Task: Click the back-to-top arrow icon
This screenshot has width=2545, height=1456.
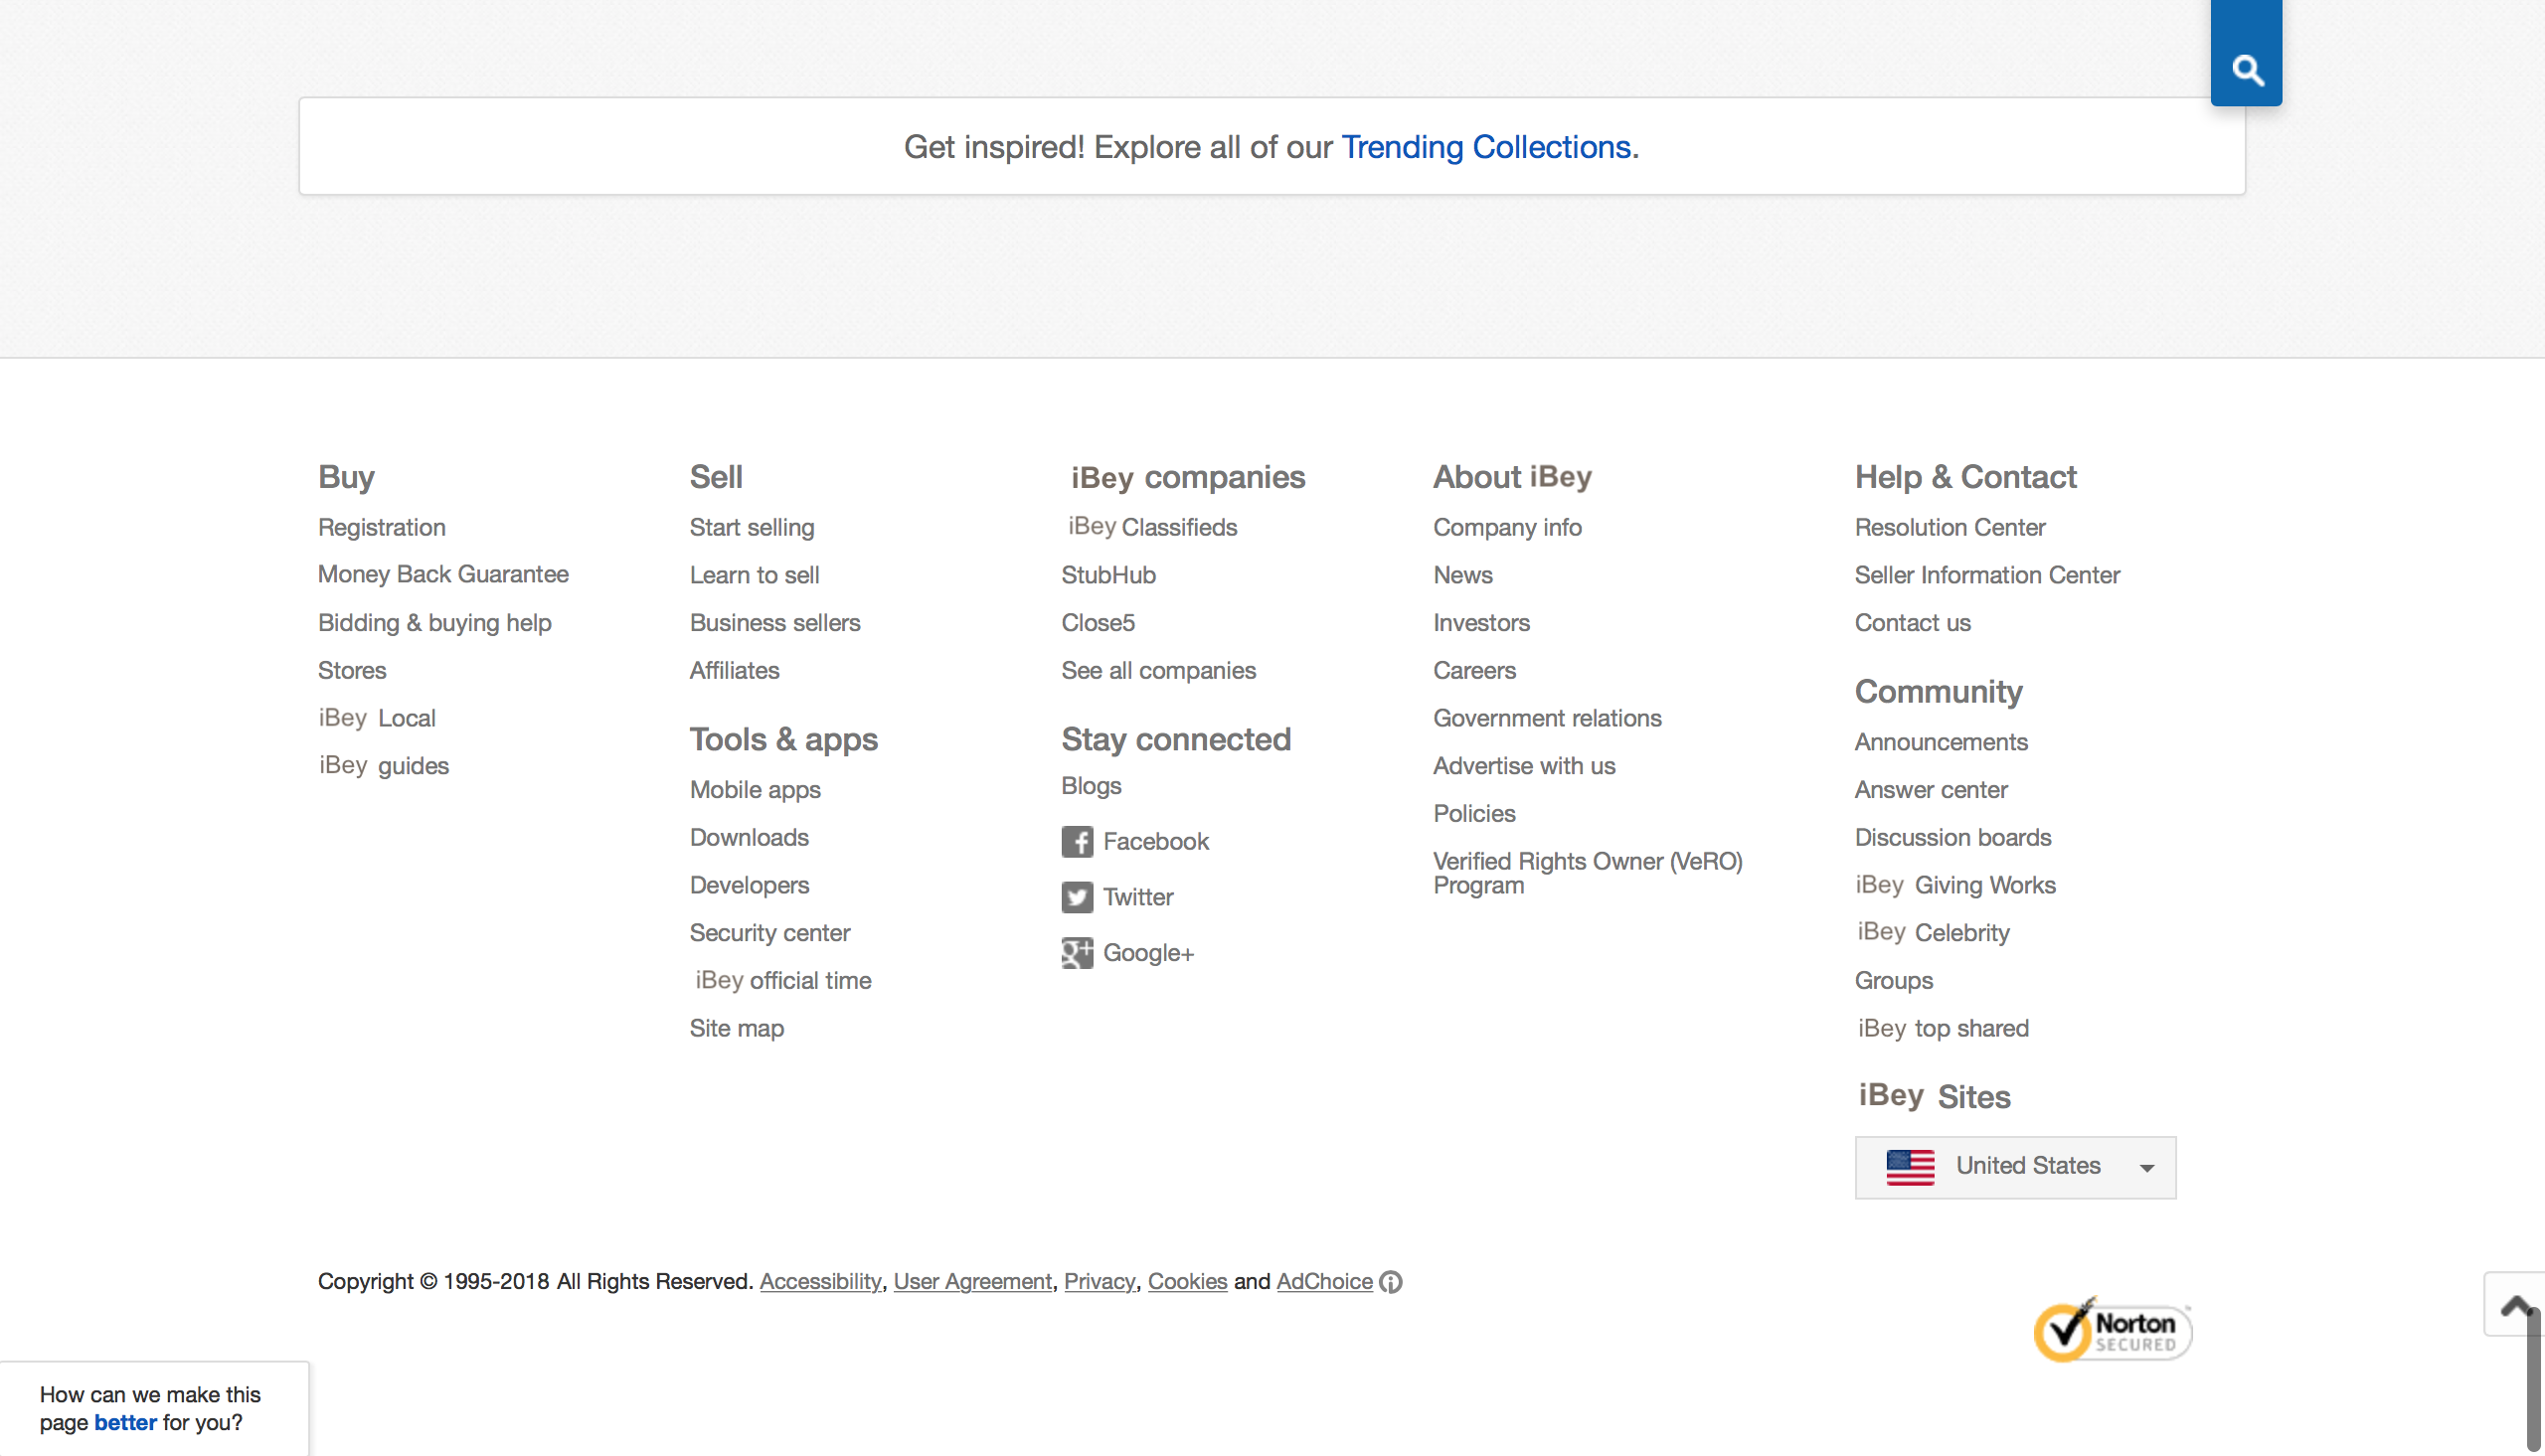Action: pyautogui.click(x=2512, y=1305)
